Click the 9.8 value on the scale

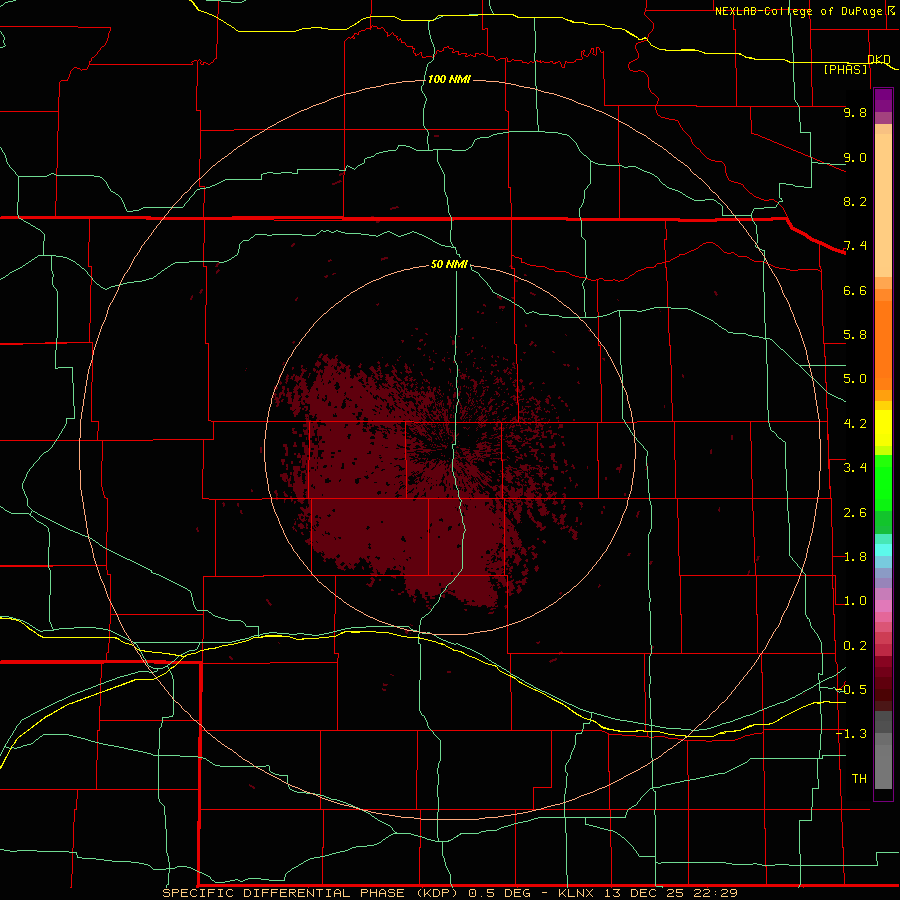click(855, 112)
